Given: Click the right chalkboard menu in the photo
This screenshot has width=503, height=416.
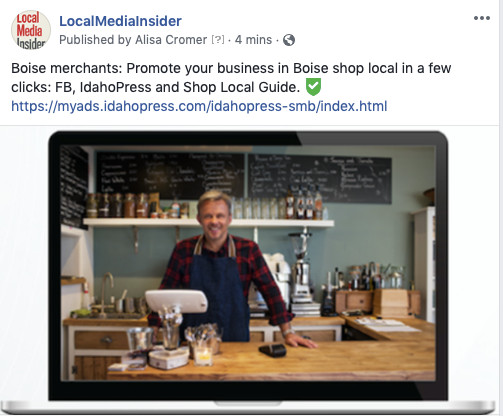Looking at the screenshot, I should tap(319, 178).
